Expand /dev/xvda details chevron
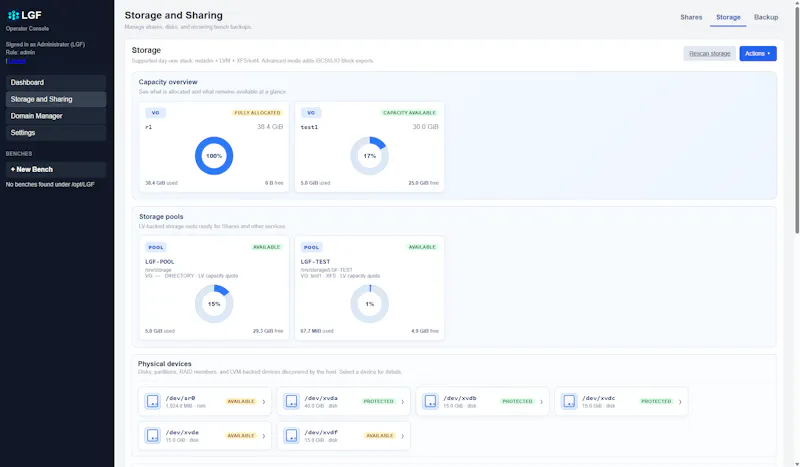This screenshot has width=800, height=467. pos(403,402)
